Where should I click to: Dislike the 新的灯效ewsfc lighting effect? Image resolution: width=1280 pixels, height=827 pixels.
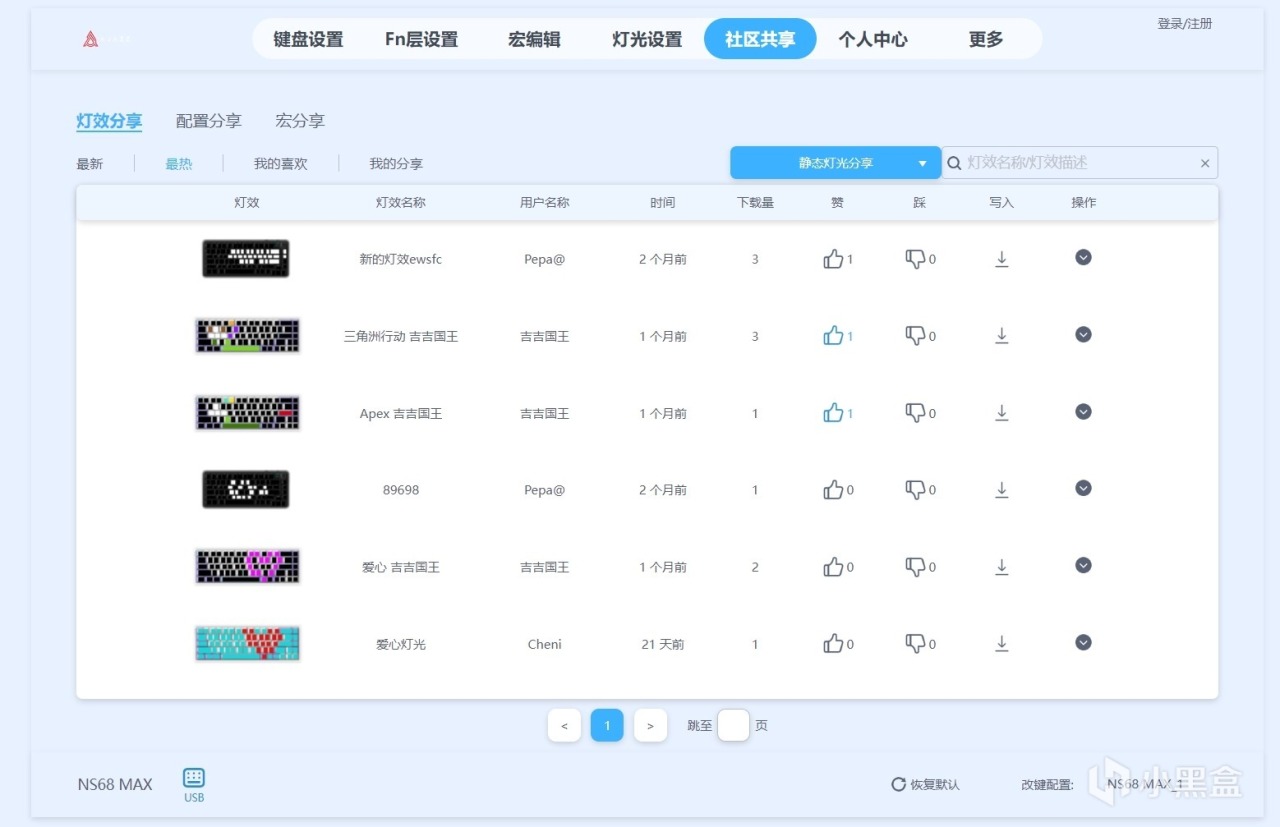click(915, 259)
